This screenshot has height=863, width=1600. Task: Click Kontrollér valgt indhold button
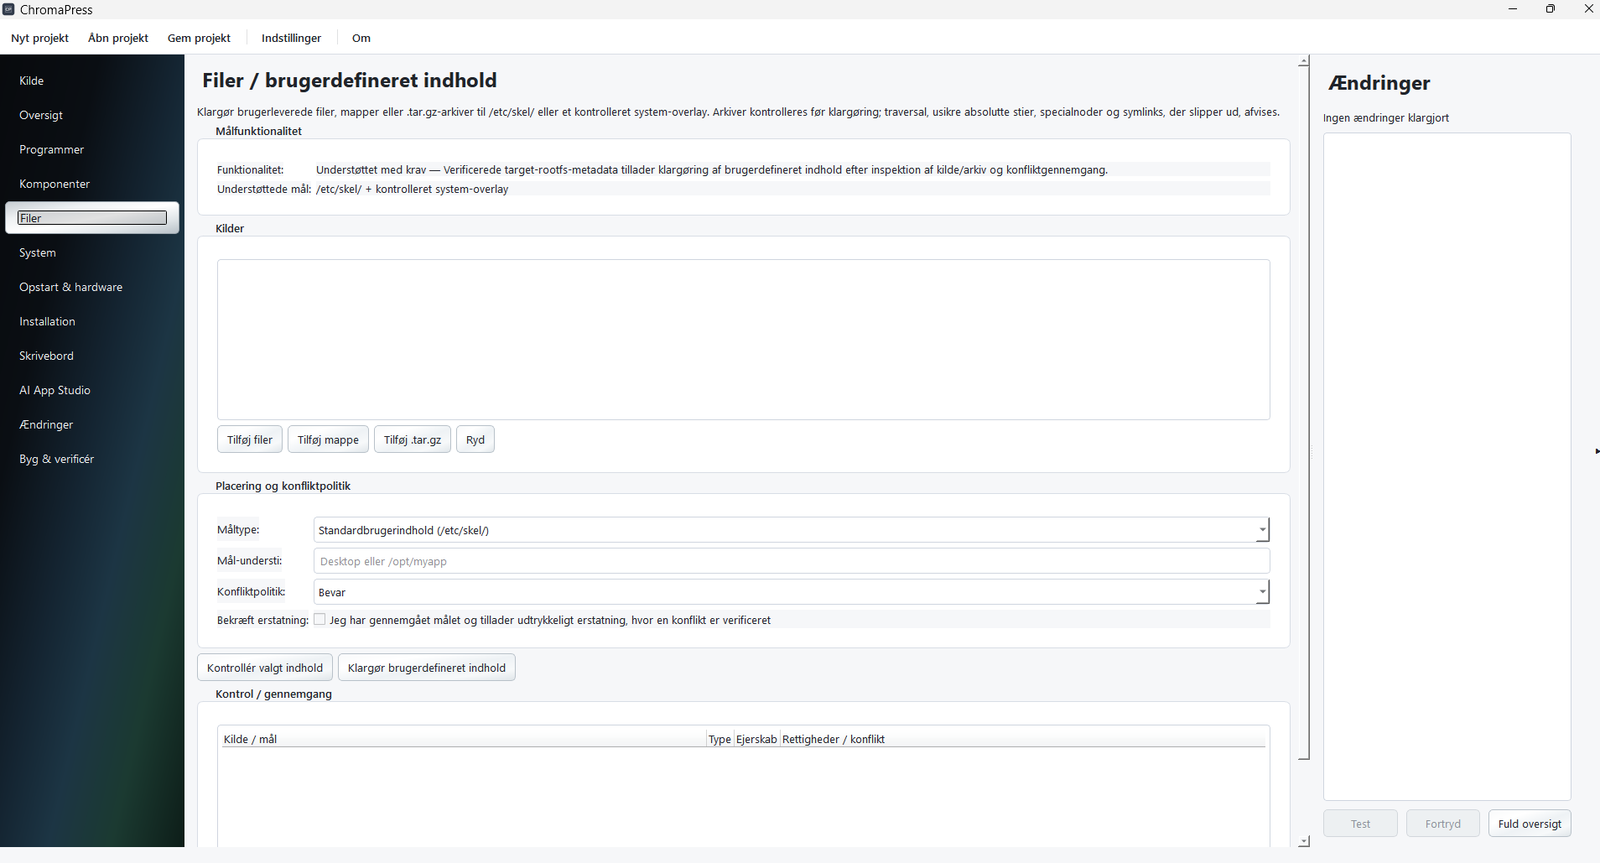point(265,668)
